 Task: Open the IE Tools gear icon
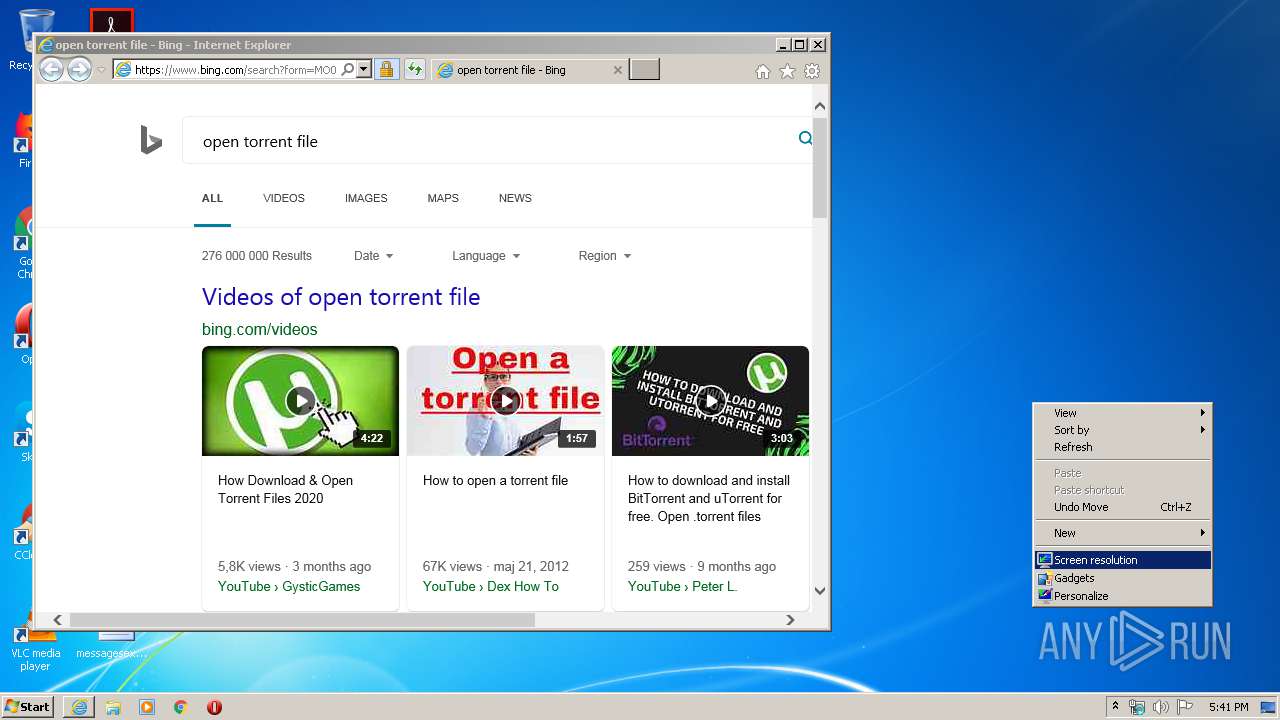coord(812,71)
